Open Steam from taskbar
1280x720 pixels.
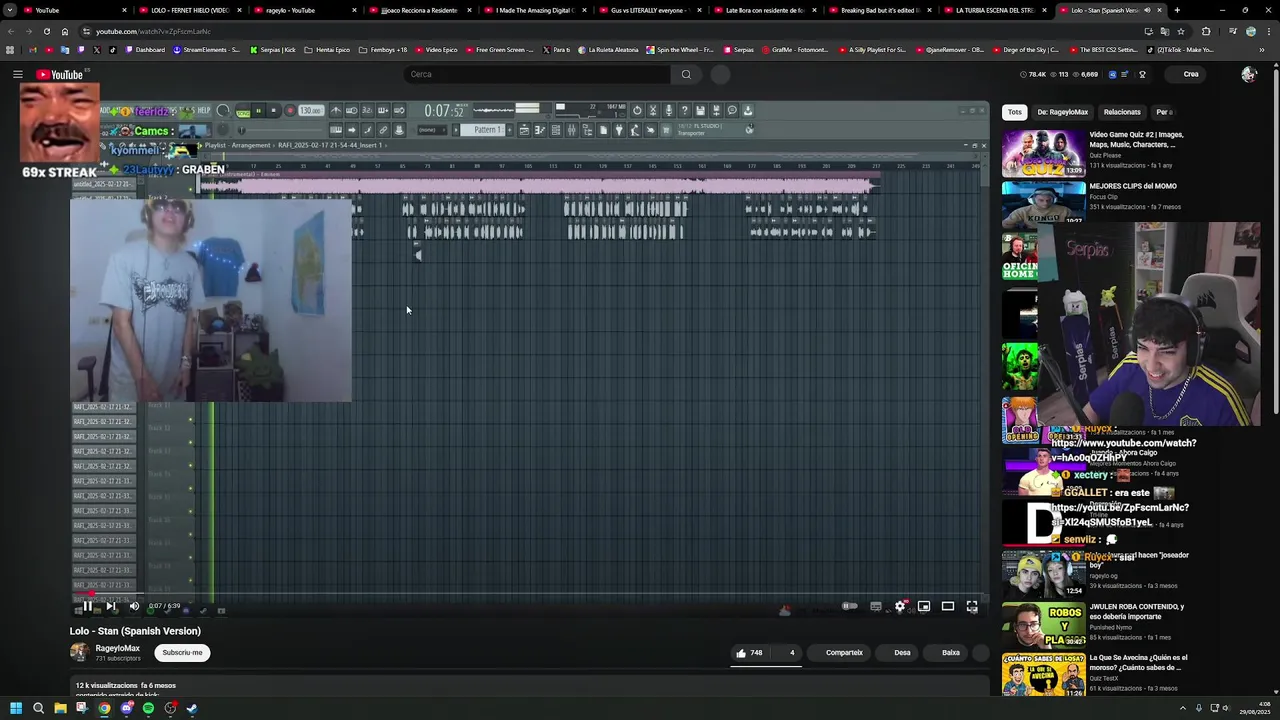point(192,708)
